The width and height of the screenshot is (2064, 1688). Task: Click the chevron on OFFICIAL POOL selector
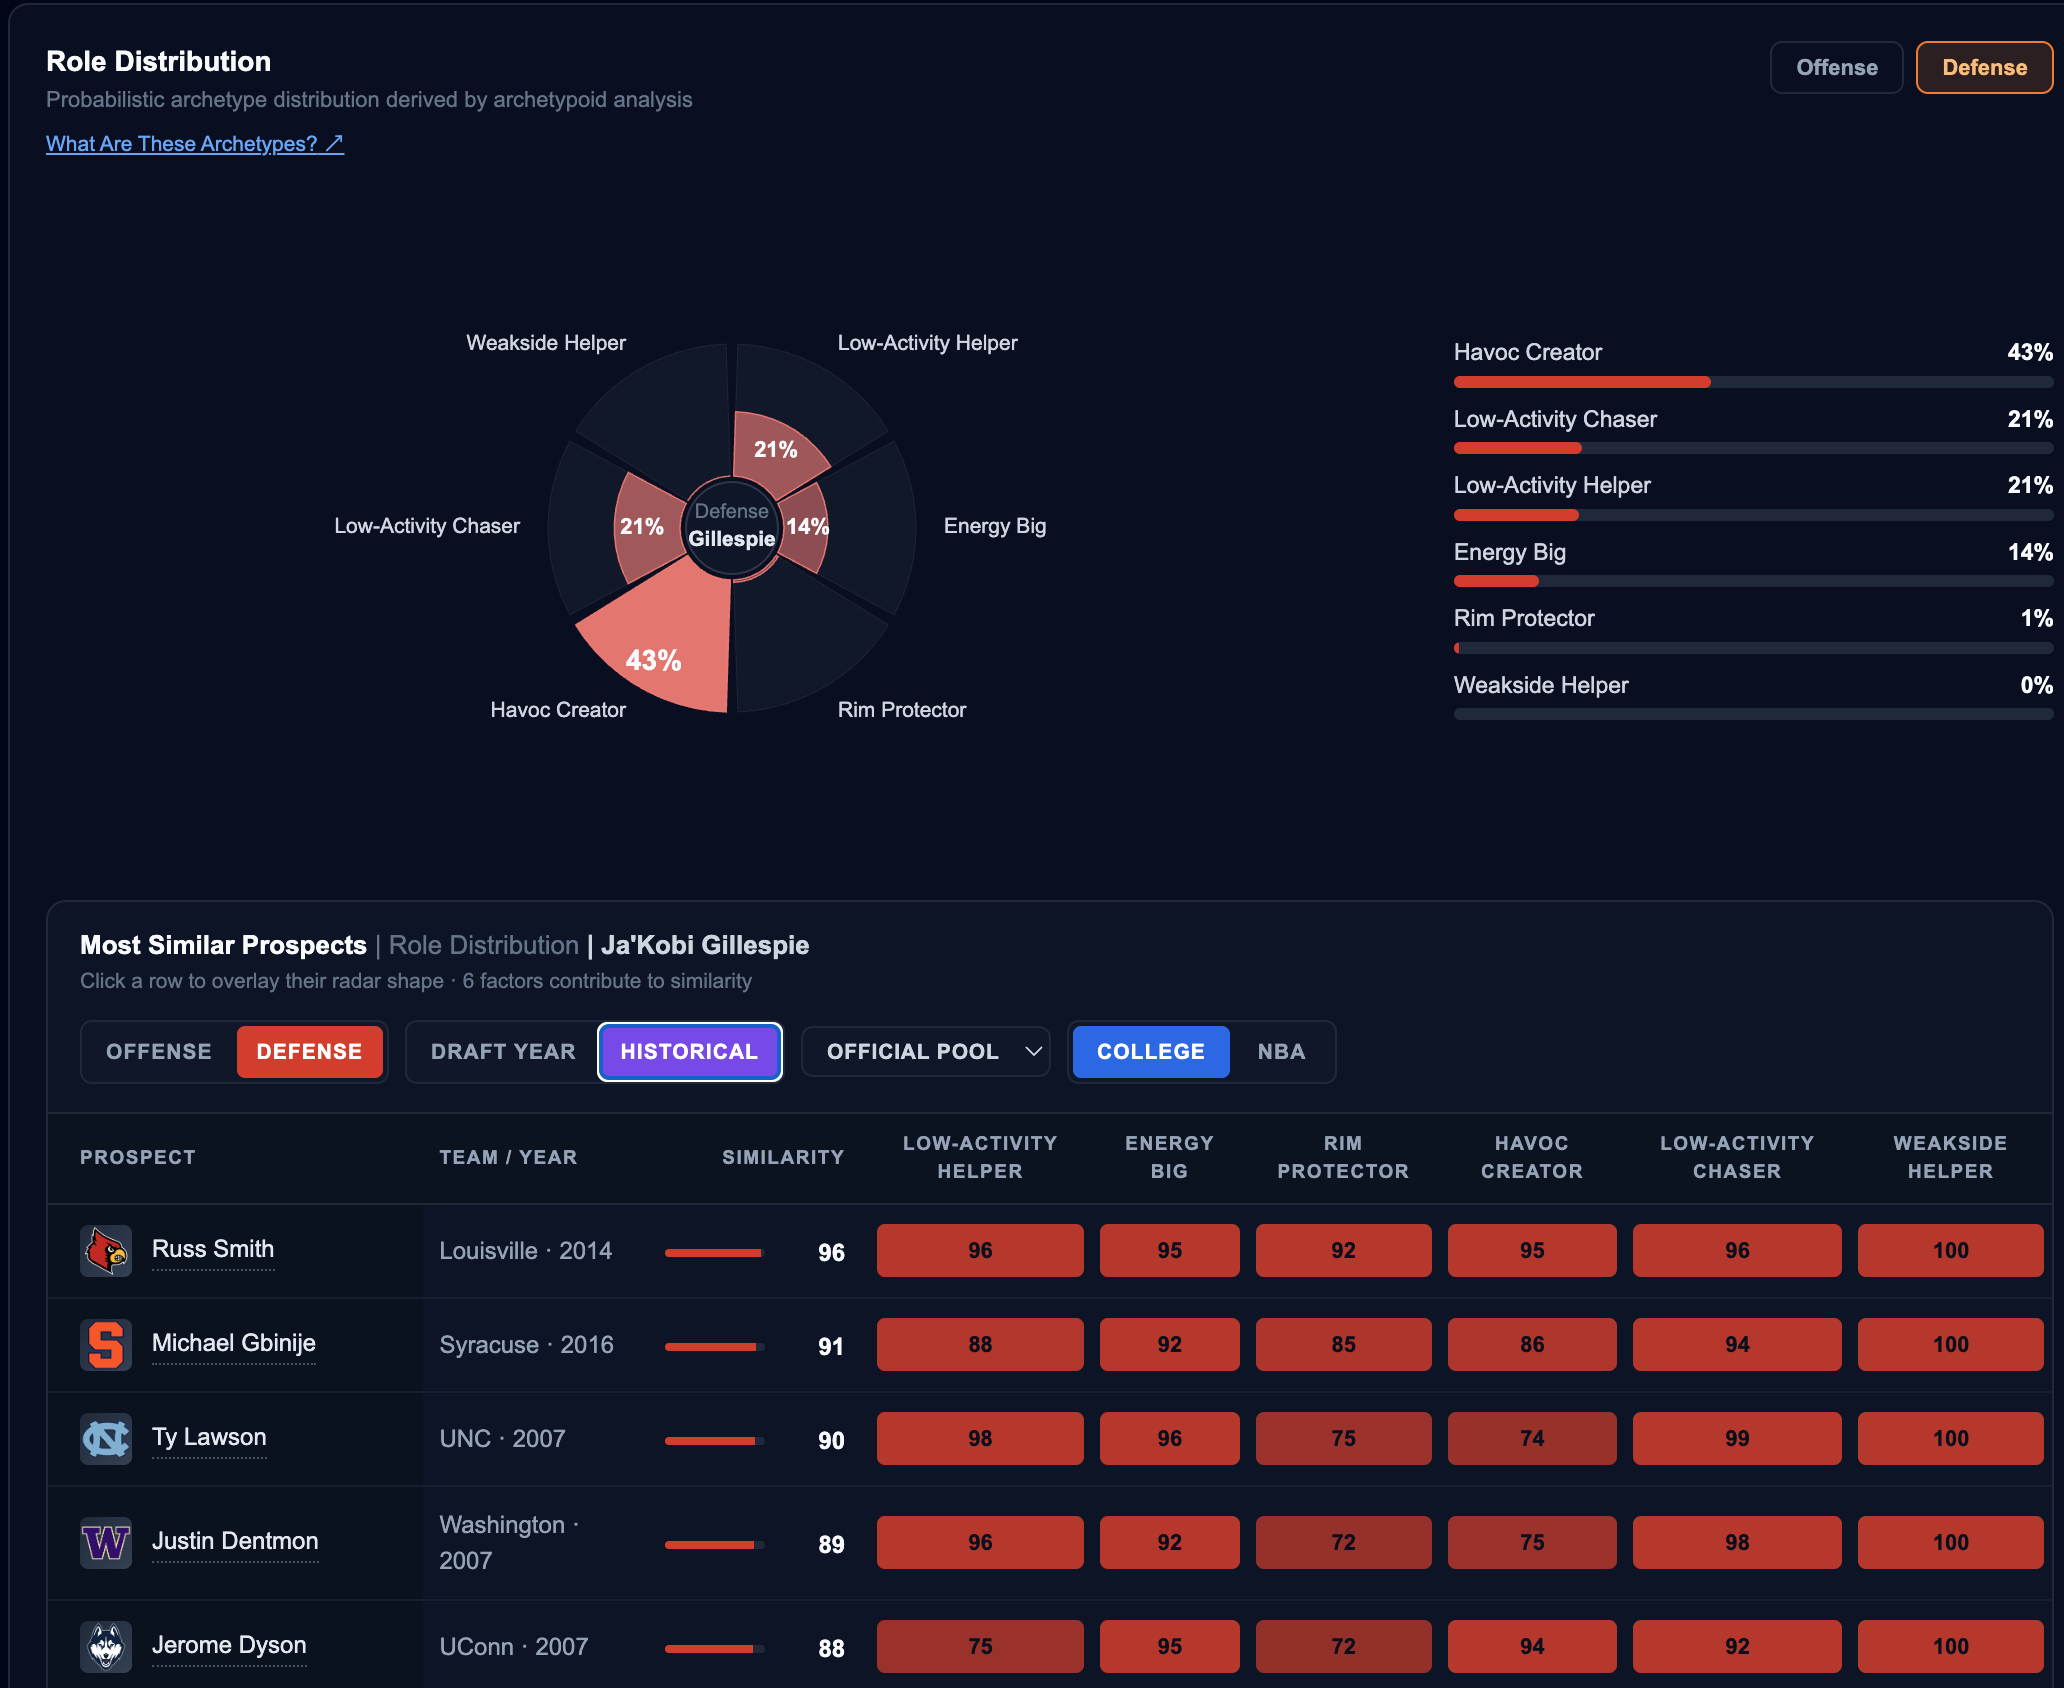(x=1033, y=1052)
